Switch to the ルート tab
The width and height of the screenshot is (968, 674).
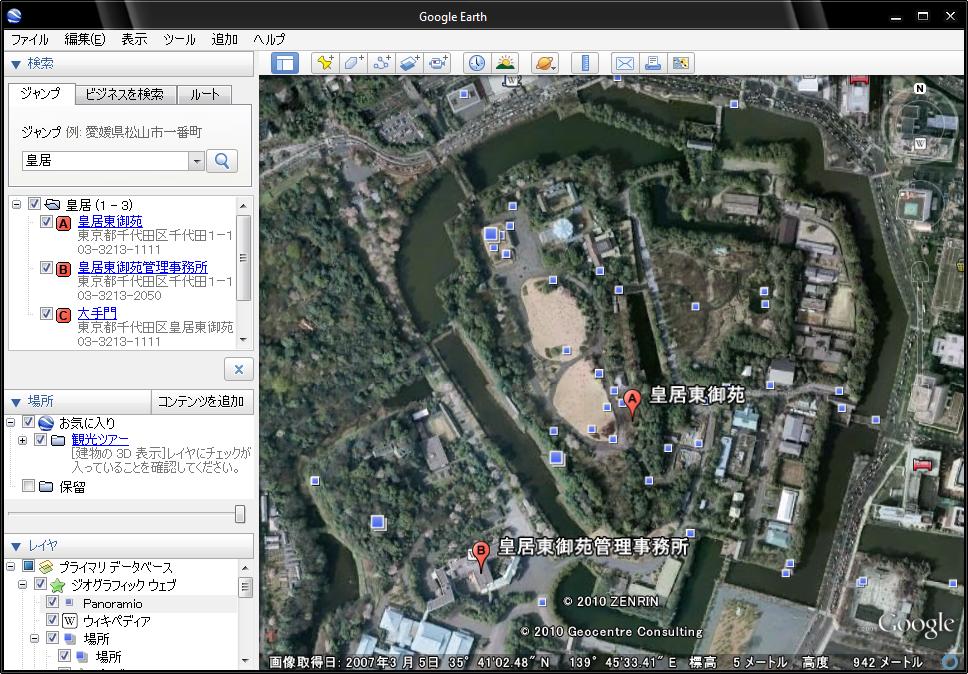click(204, 94)
